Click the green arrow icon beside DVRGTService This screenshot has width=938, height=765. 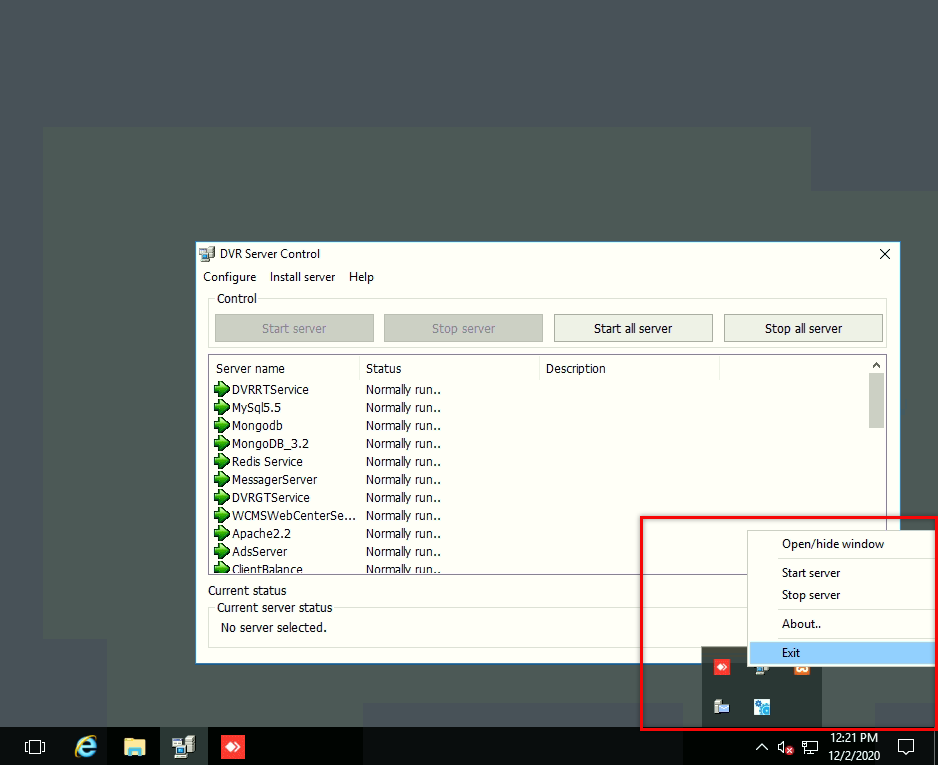tap(222, 497)
